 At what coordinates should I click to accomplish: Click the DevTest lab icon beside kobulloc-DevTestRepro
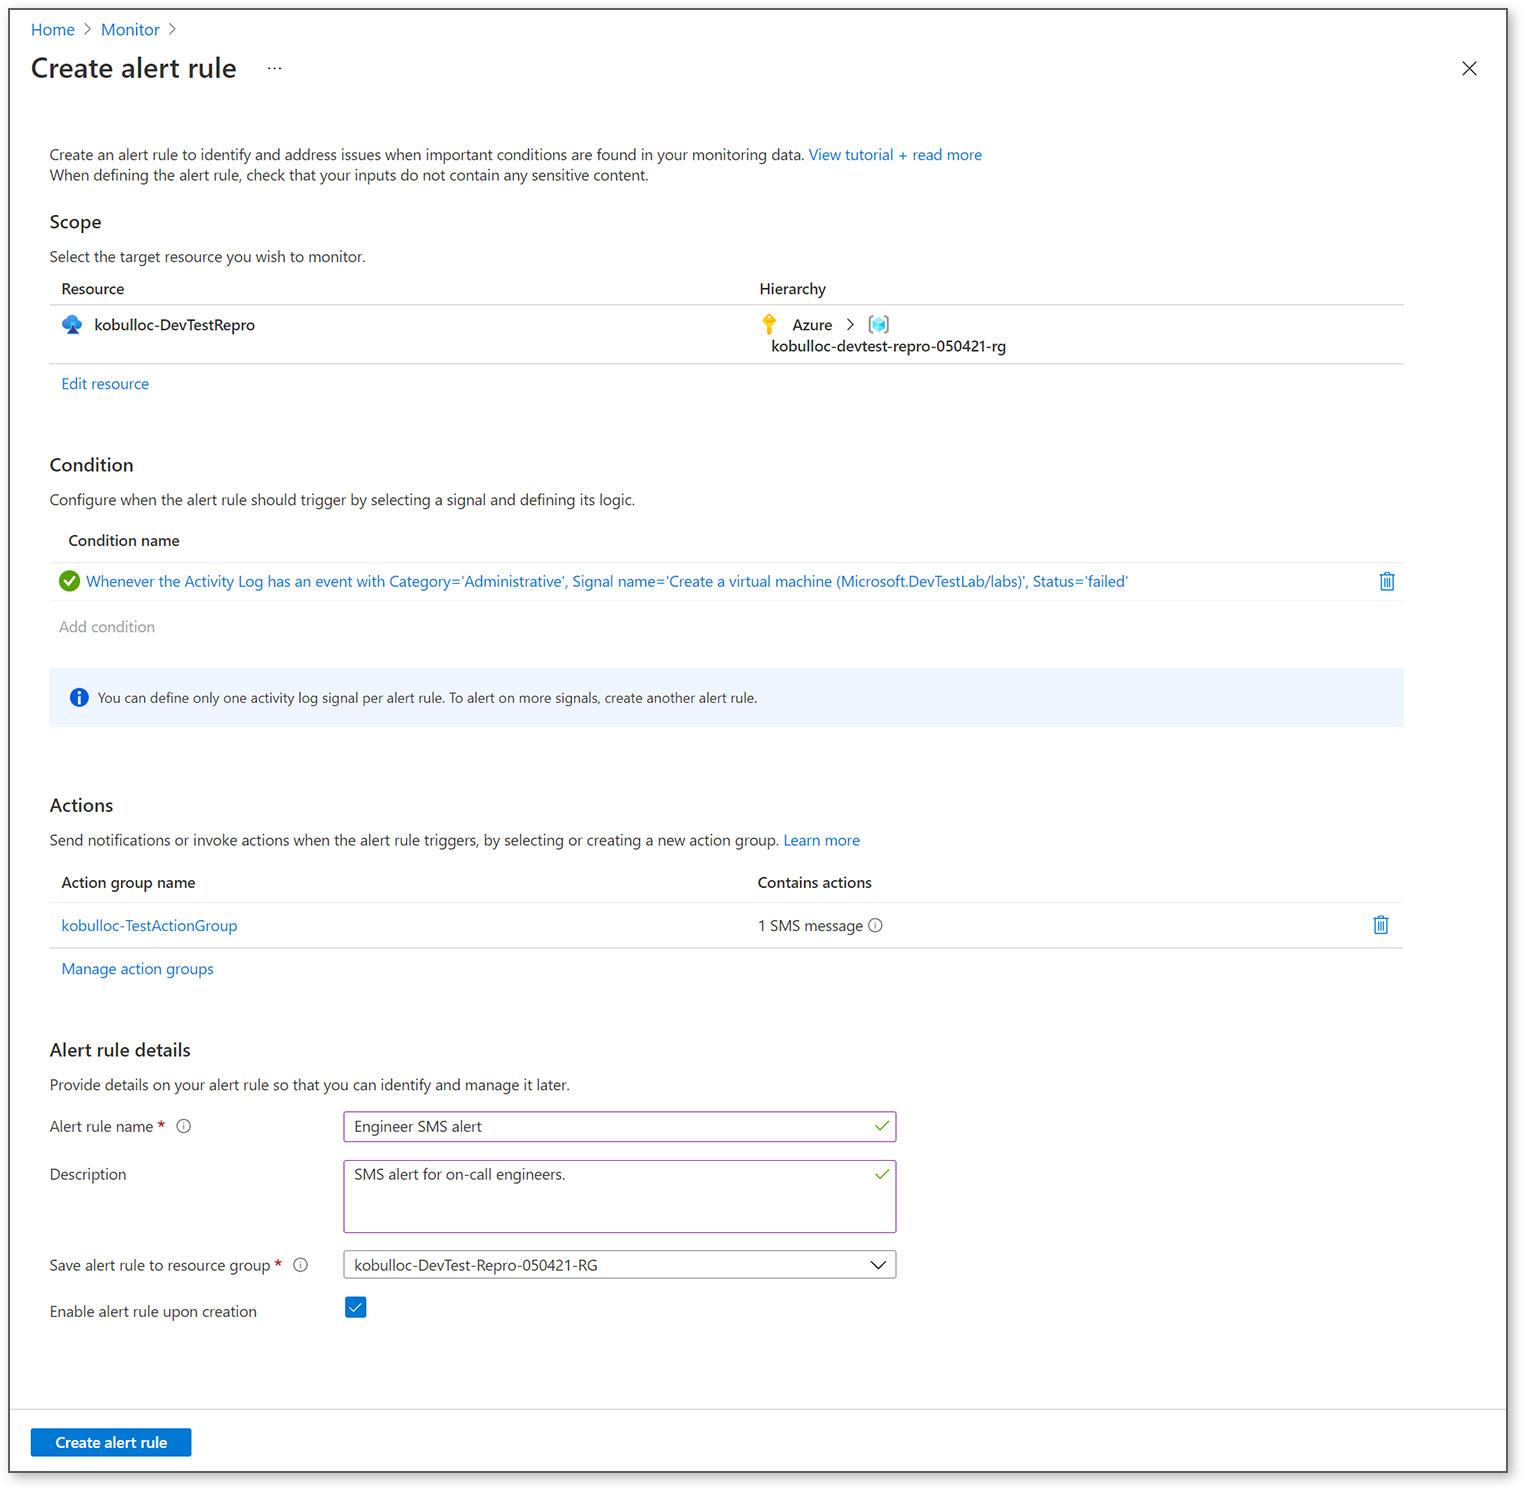click(72, 325)
